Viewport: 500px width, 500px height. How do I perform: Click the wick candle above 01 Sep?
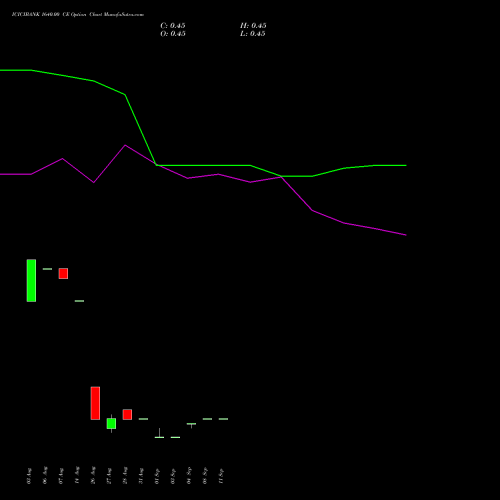pos(159,433)
